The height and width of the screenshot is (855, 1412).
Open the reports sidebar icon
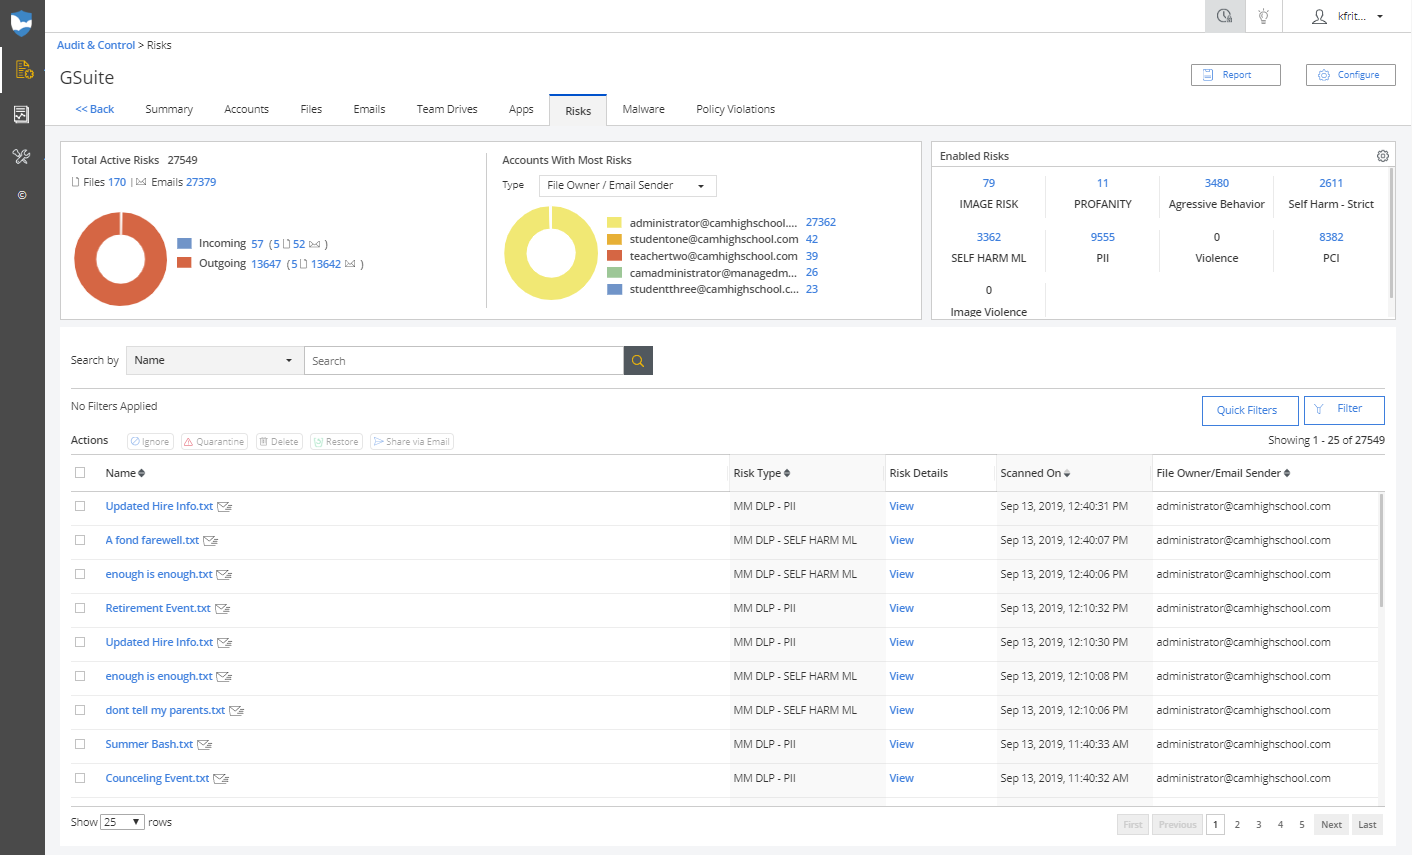click(x=22, y=114)
